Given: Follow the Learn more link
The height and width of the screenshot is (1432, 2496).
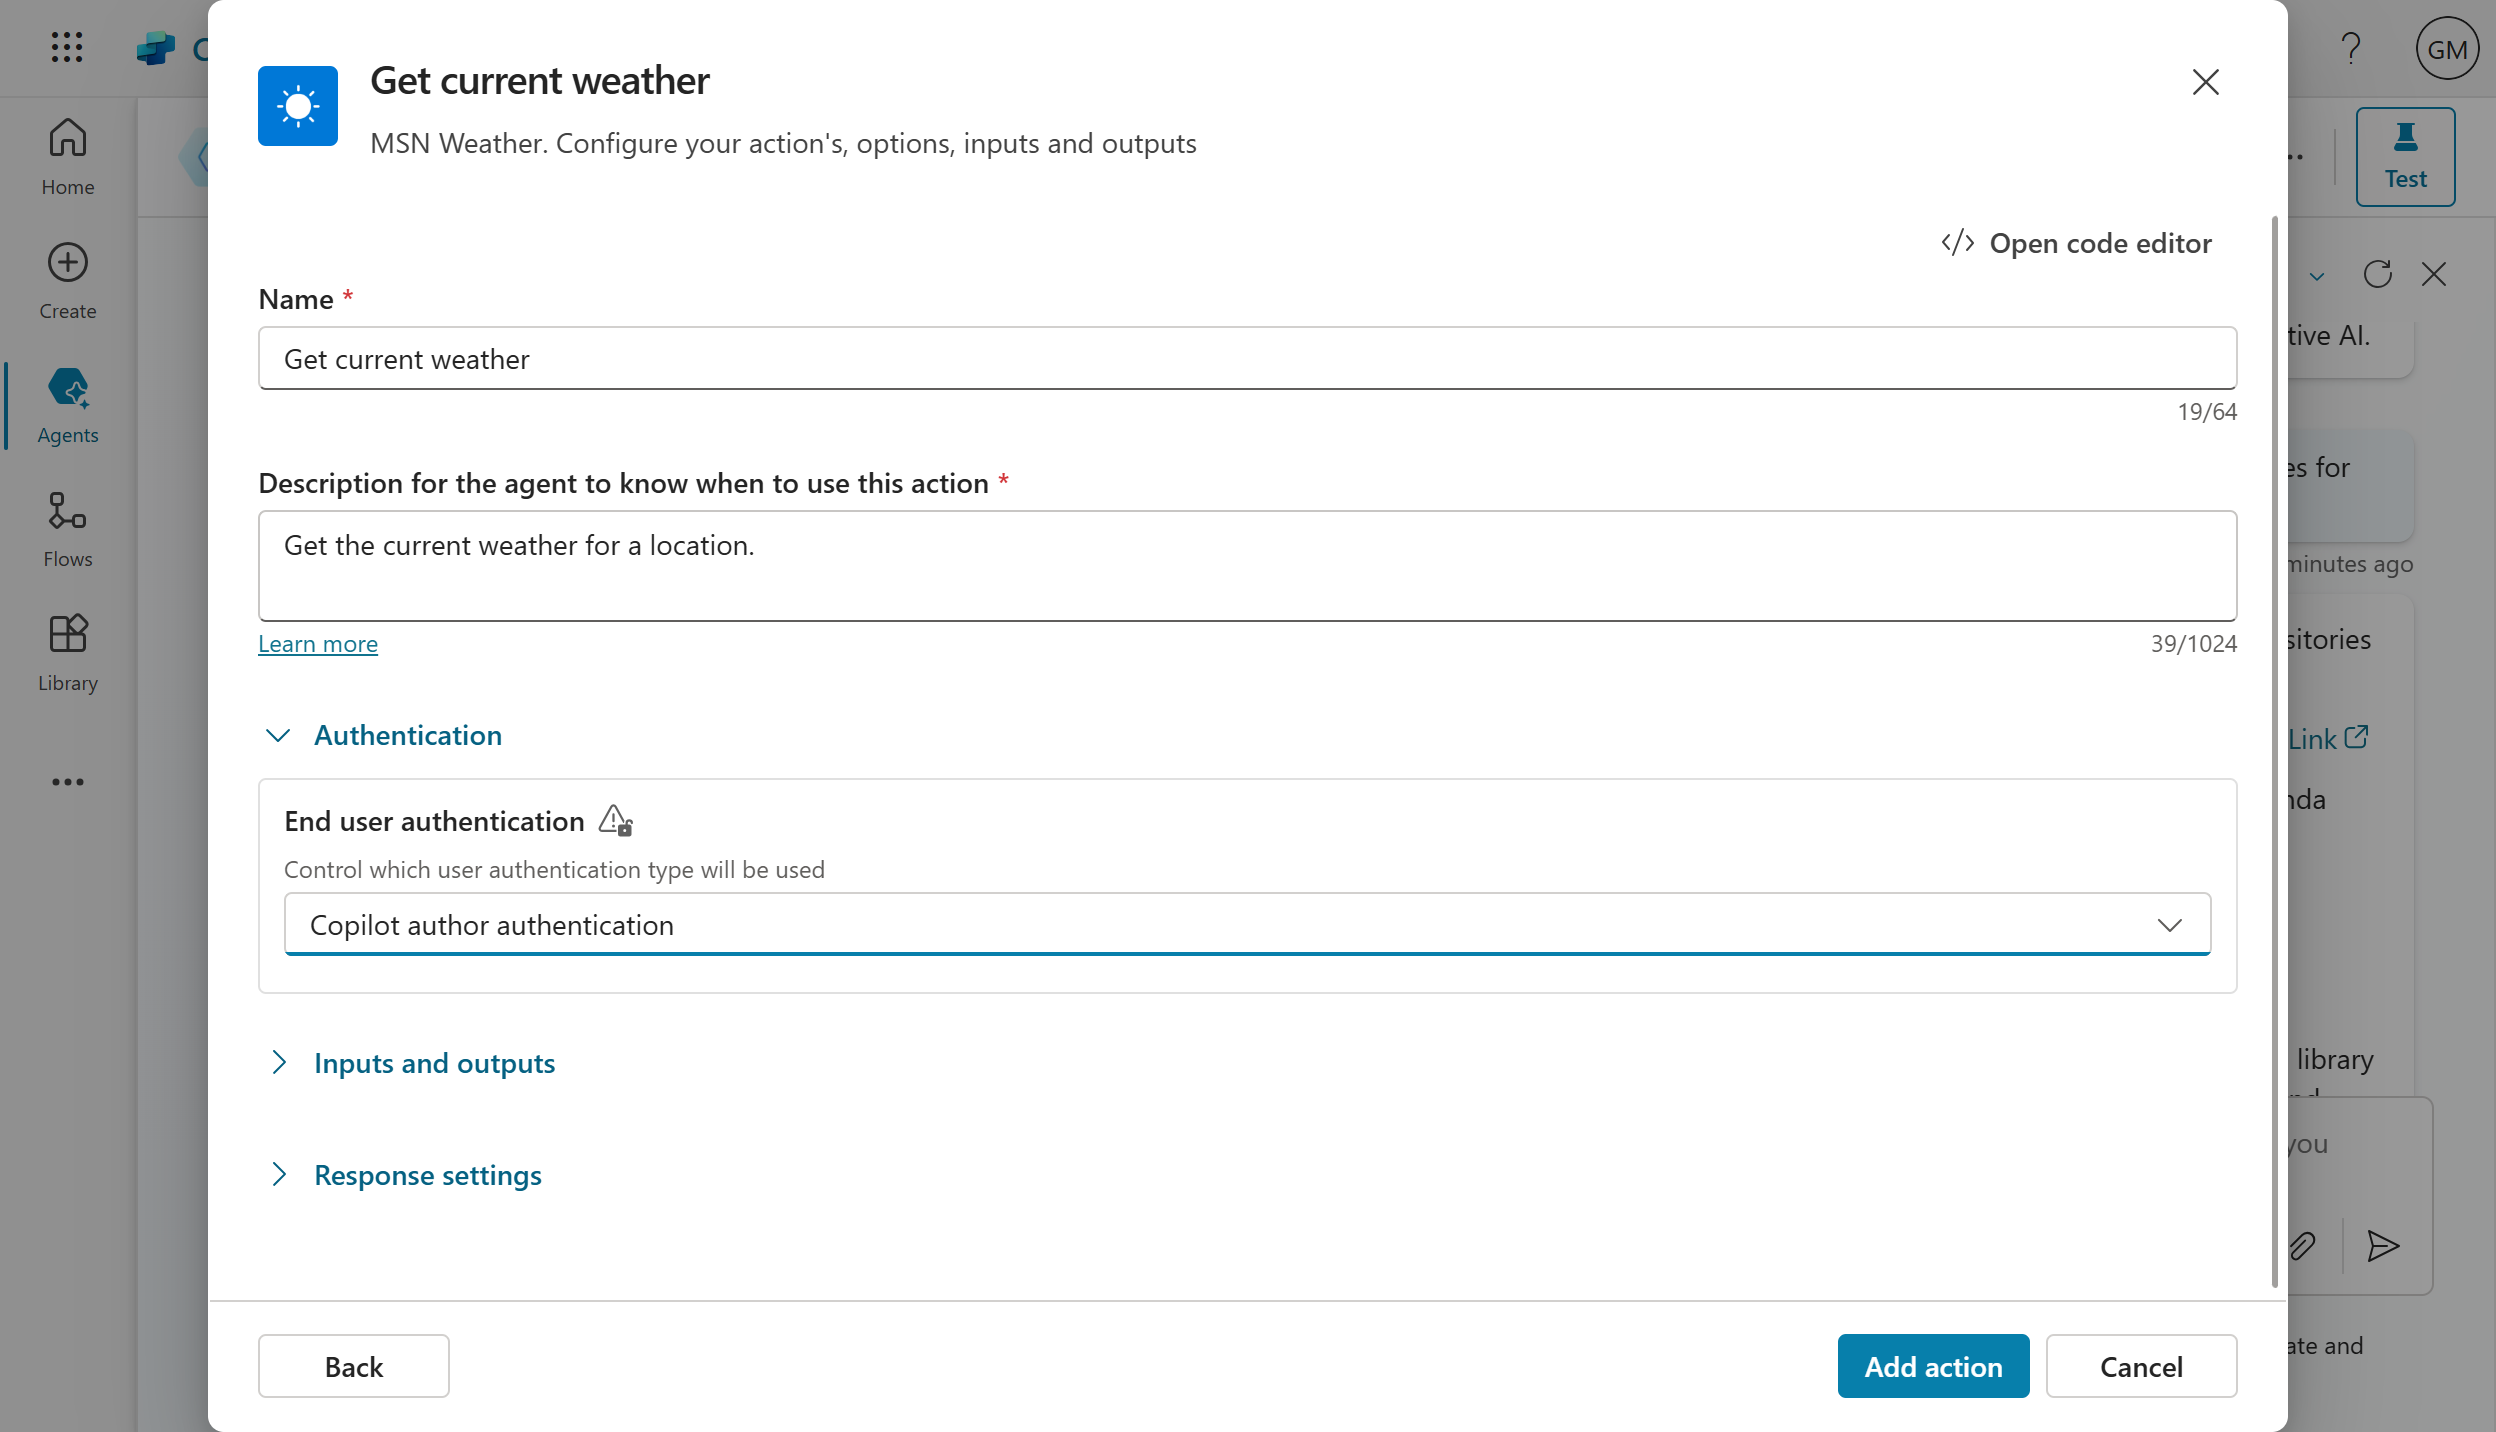Looking at the screenshot, I should [x=318, y=644].
